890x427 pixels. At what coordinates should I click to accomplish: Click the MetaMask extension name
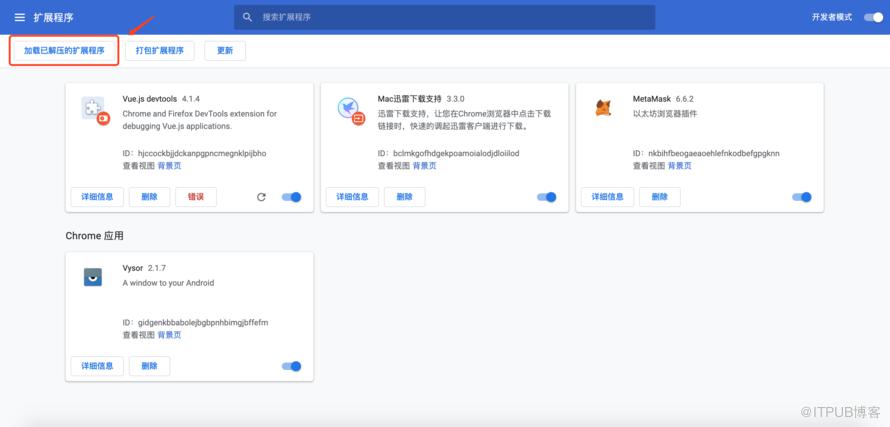click(x=652, y=98)
